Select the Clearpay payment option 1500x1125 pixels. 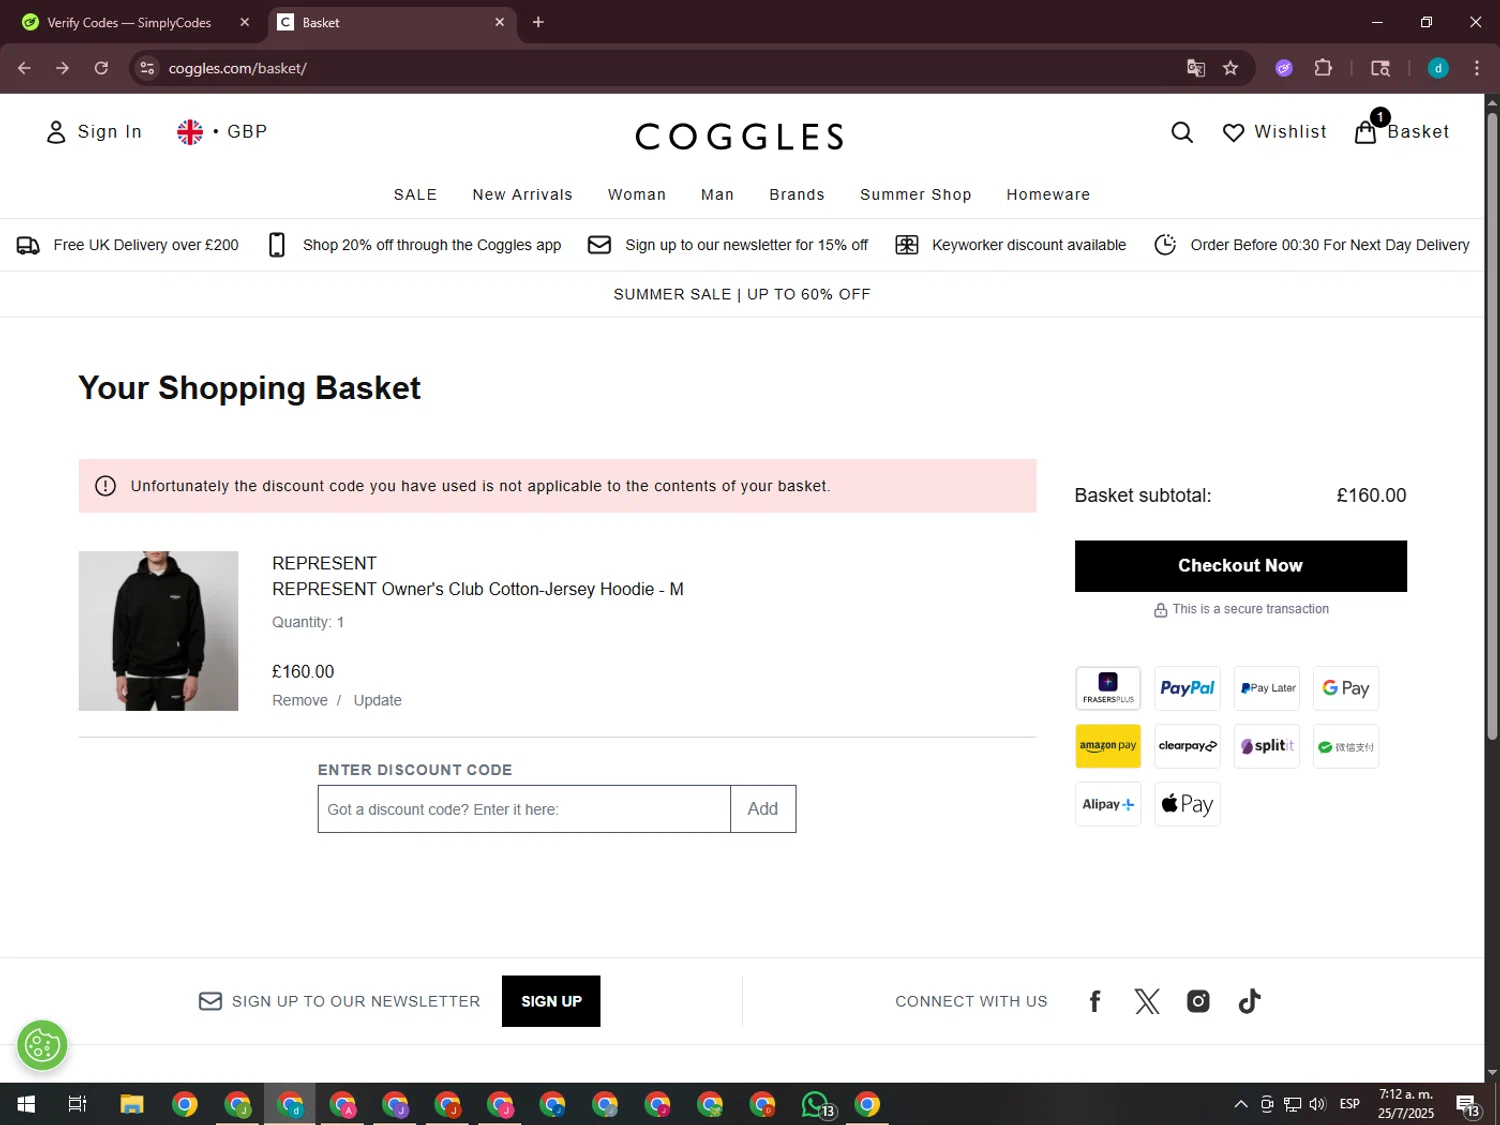[1187, 746]
